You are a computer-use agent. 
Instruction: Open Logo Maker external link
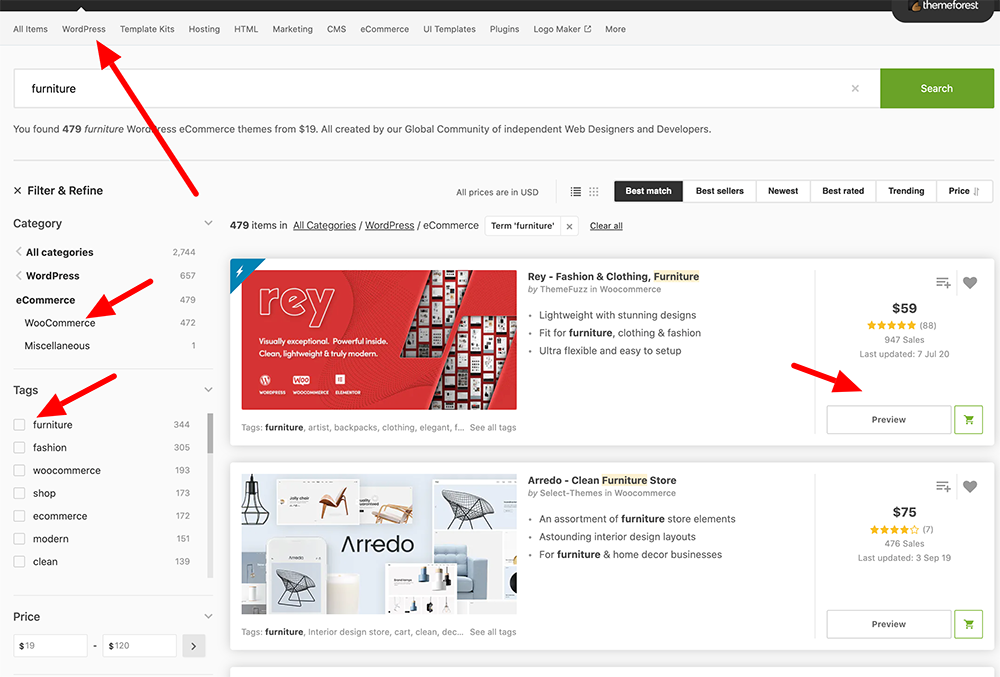pos(562,29)
